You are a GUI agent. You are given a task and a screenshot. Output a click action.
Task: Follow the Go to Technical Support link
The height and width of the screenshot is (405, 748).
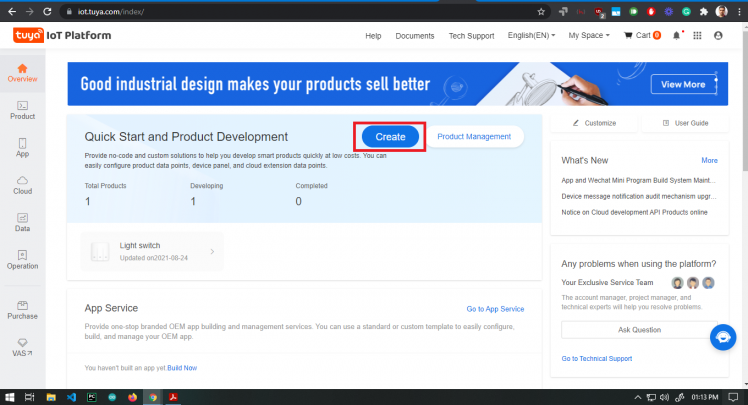pos(596,358)
